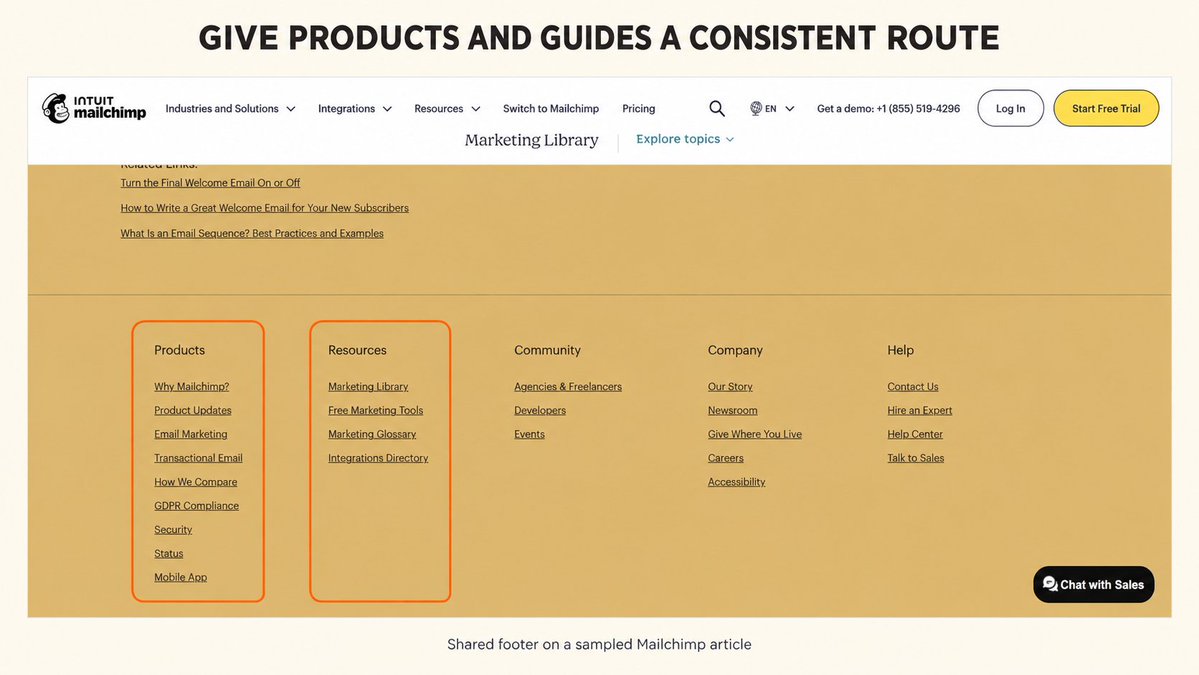Click the Log In button
1199x675 pixels.
click(1010, 109)
